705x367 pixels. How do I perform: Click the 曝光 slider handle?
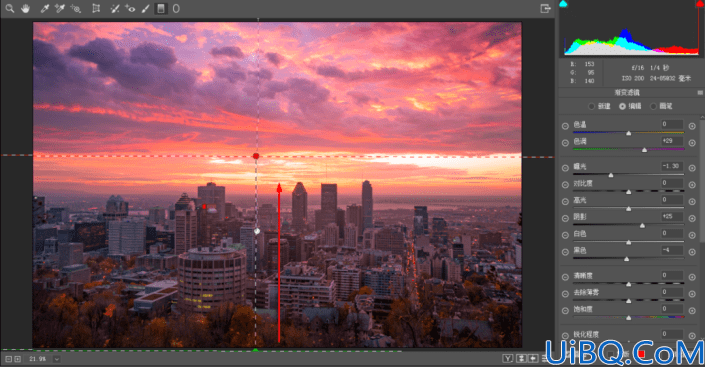click(611, 175)
